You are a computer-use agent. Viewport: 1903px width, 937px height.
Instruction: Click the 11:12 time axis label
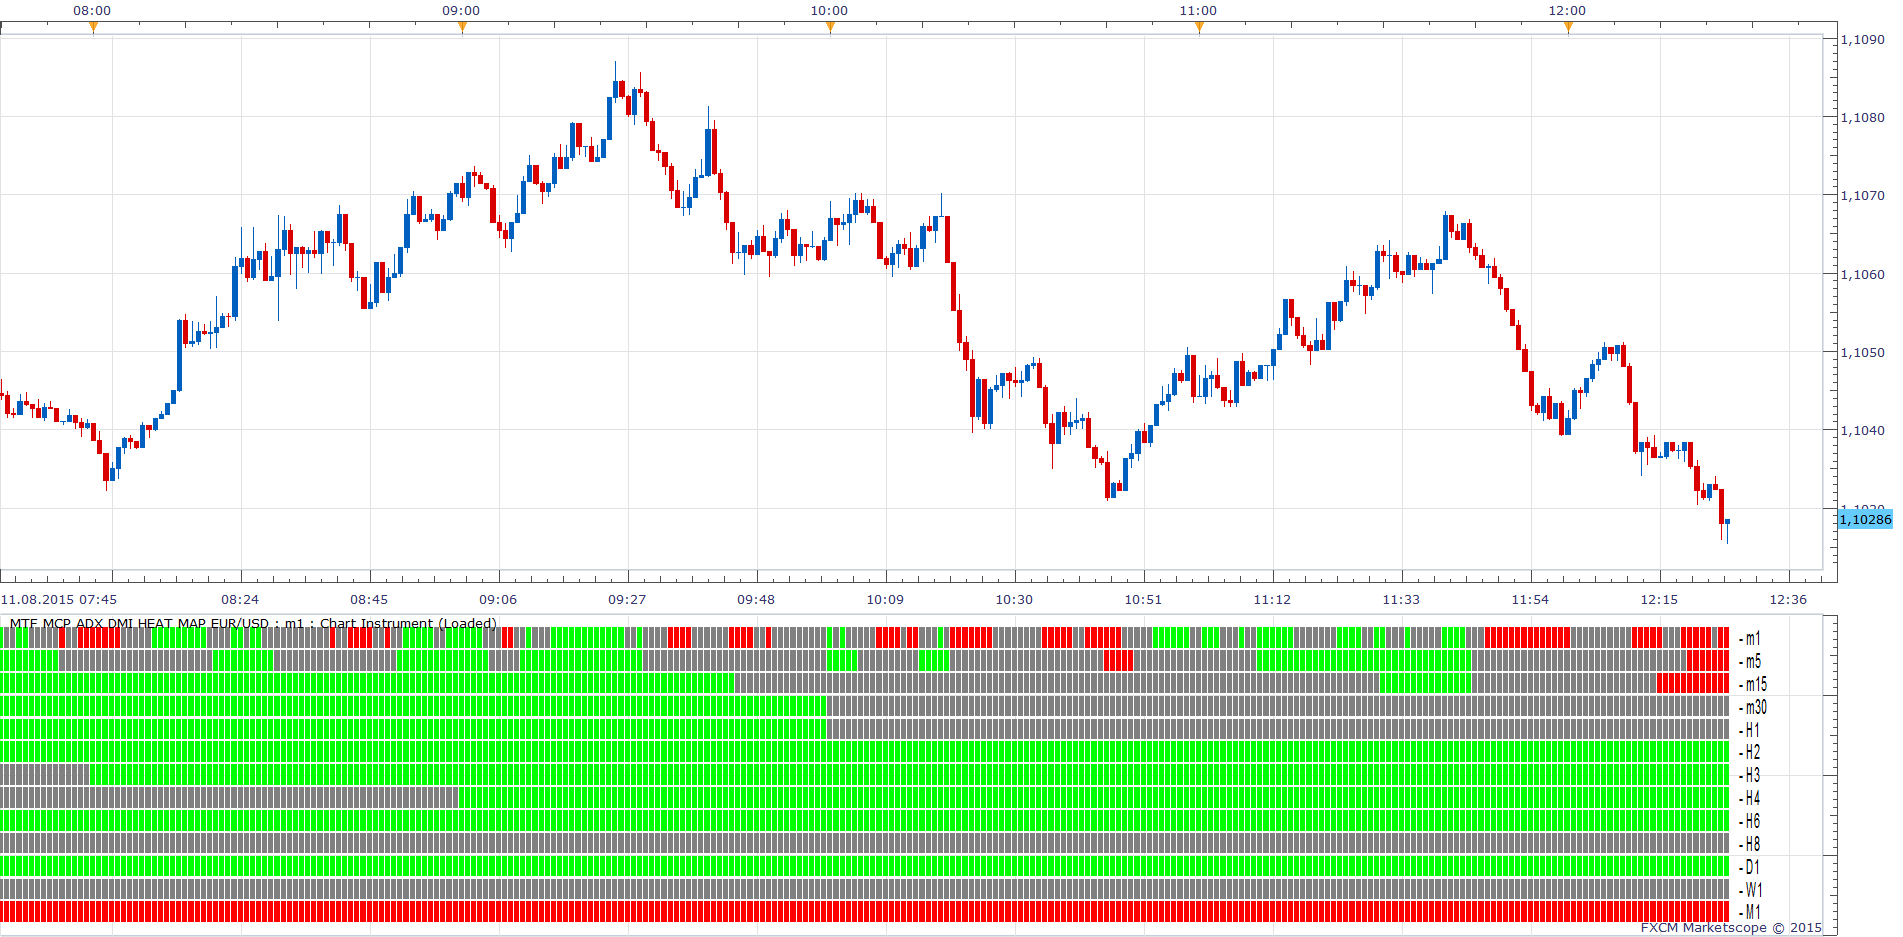point(1272,600)
